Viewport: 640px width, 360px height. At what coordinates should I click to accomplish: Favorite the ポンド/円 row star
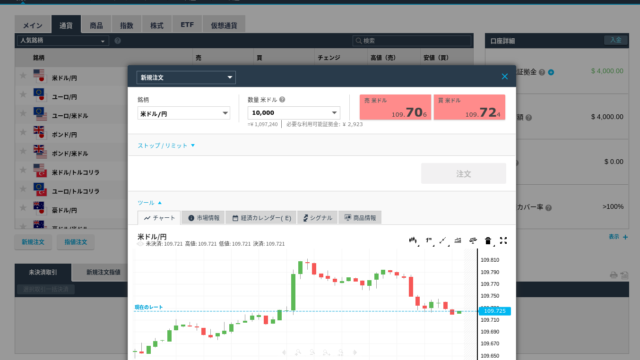[23, 132]
